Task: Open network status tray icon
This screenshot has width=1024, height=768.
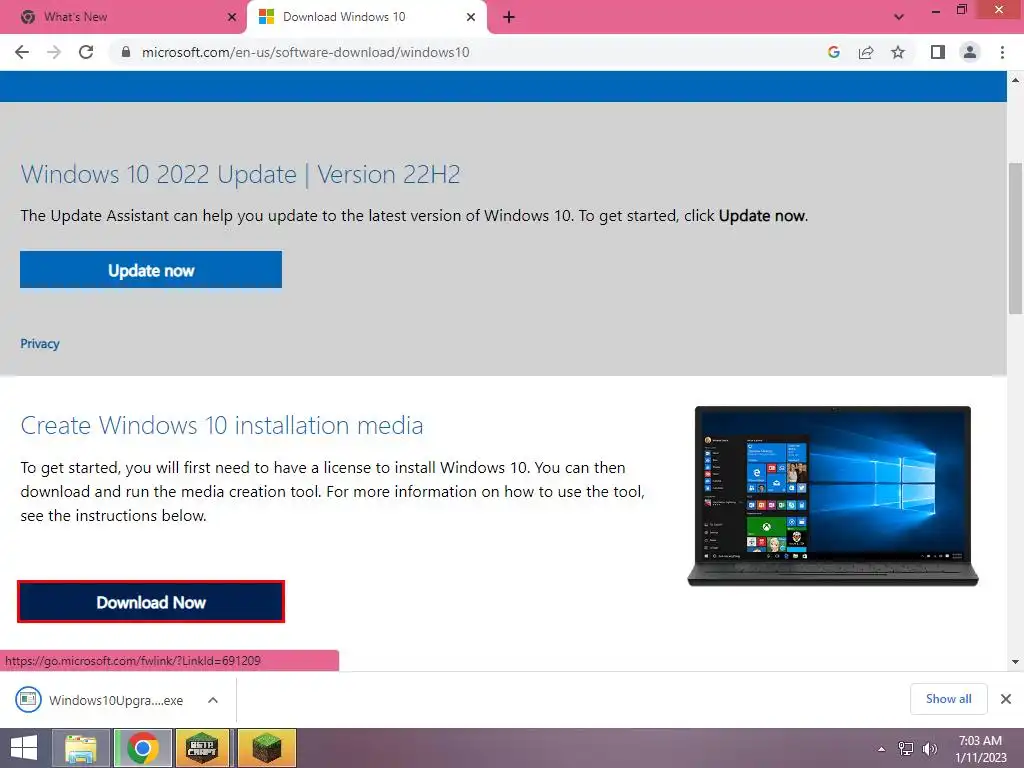Action: [x=906, y=749]
